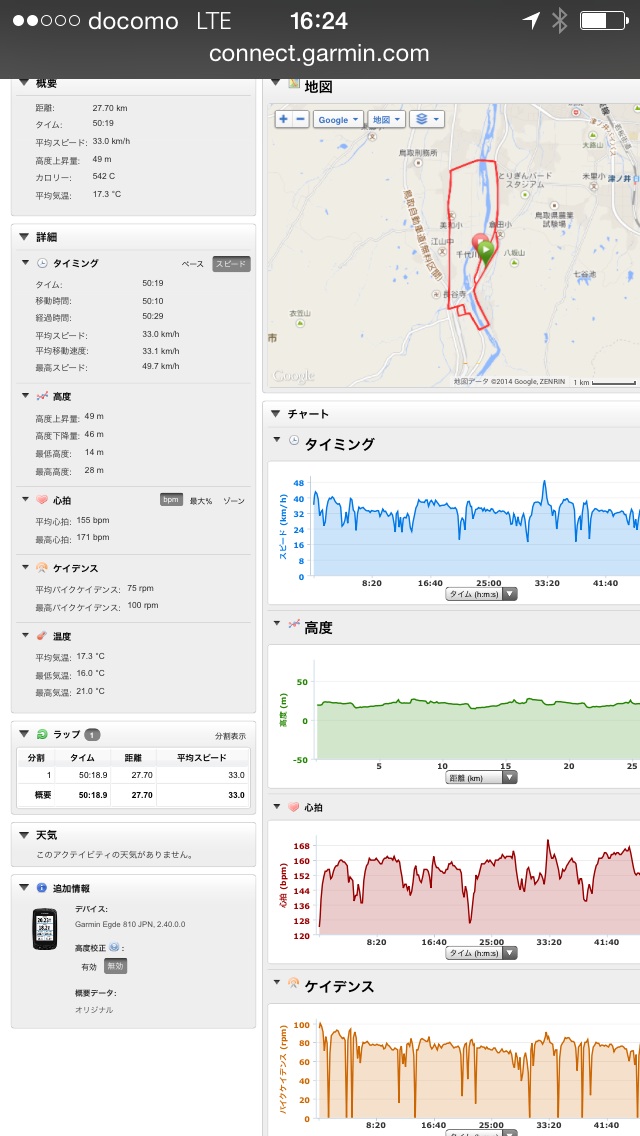Viewport: 640px width, 1136px height.
Task: Click the lap count badge 1
Action: coord(92,735)
